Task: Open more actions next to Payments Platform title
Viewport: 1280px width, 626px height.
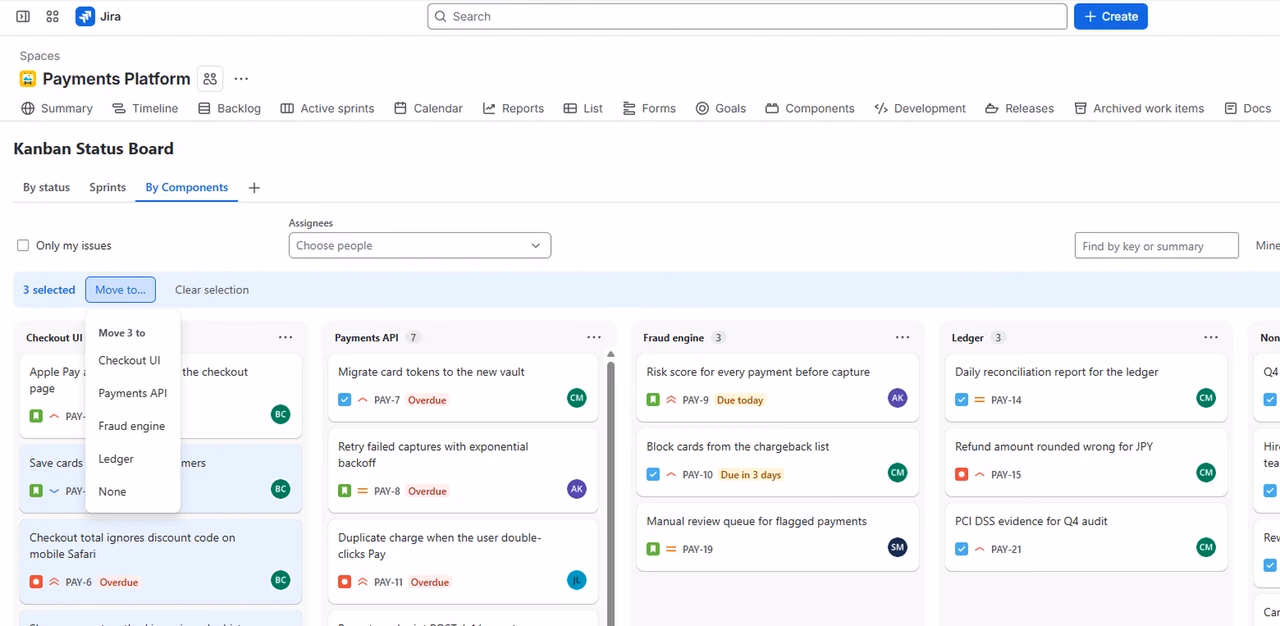Action: click(x=241, y=79)
